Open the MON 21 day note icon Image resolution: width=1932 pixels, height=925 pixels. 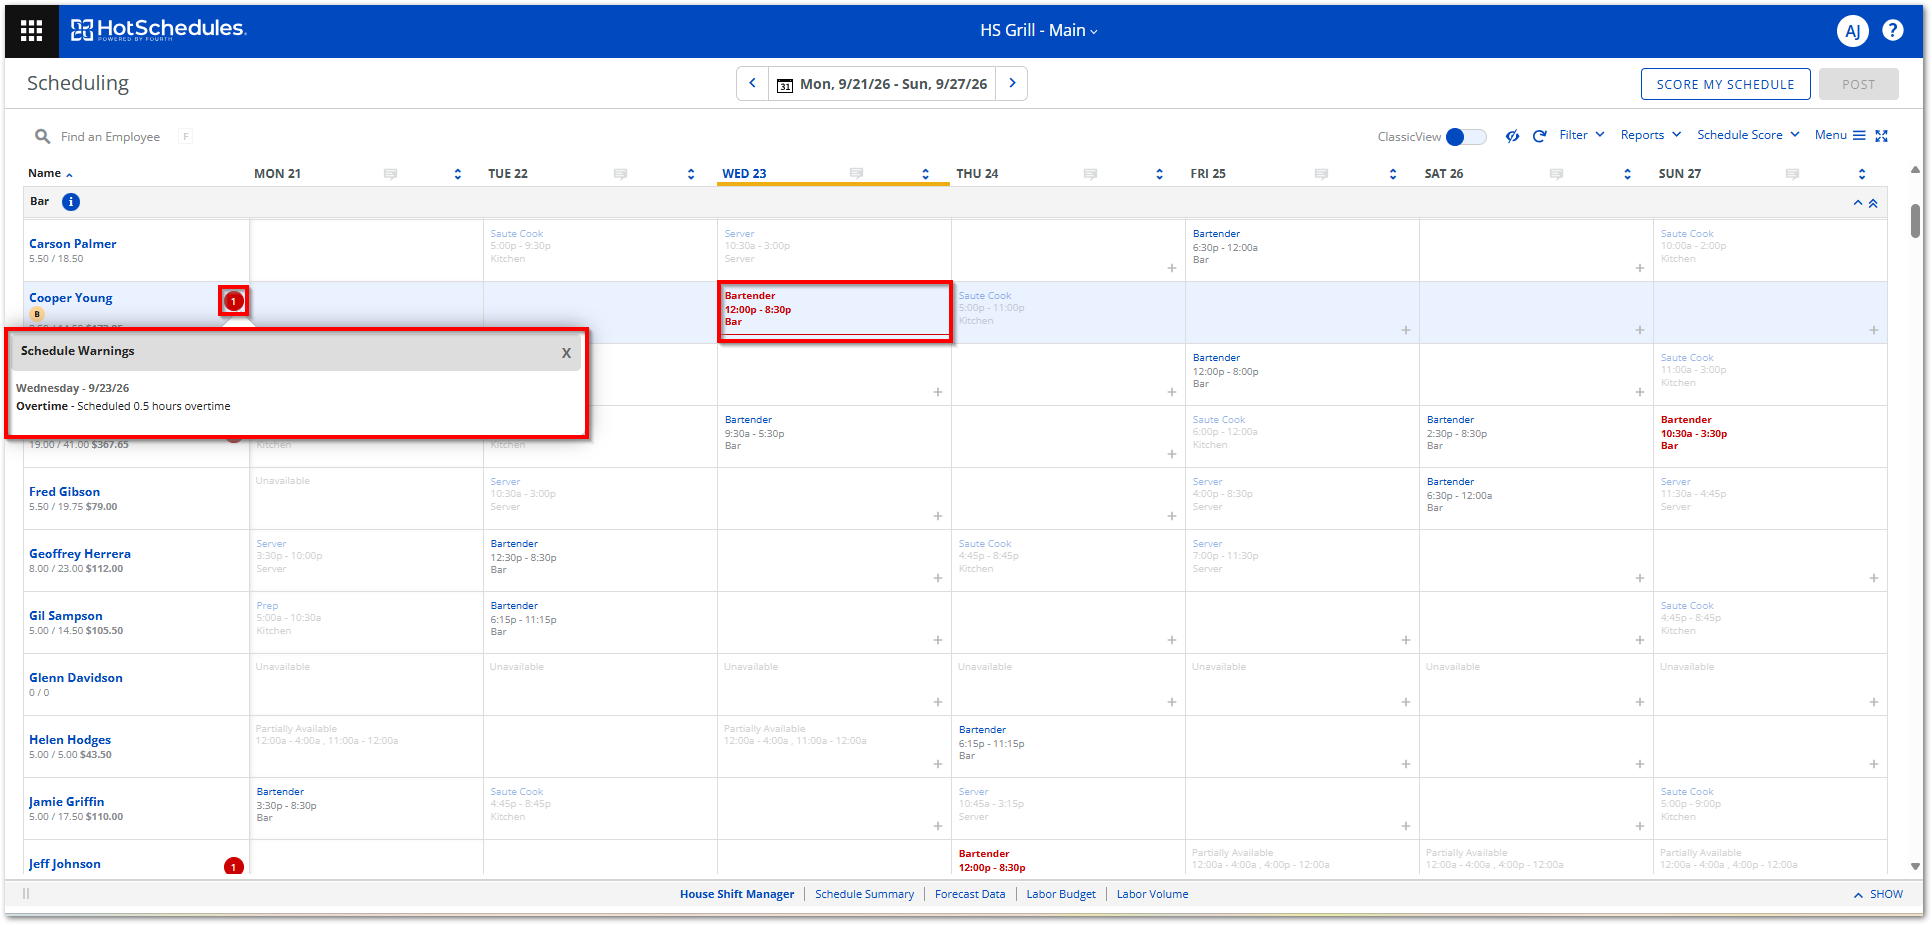click(x=390, y=174)
